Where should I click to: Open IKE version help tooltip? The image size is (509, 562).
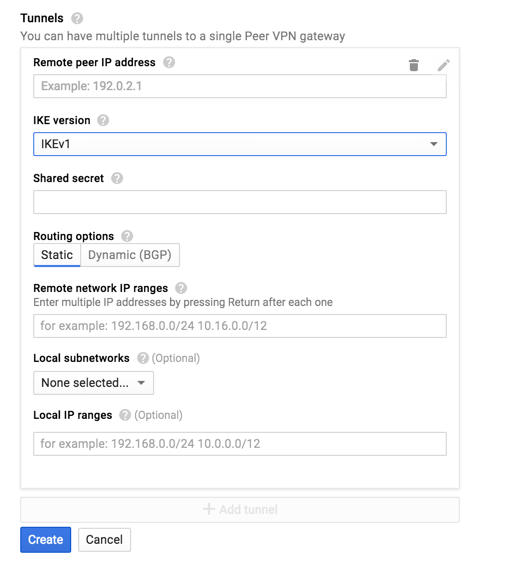click(103, 120)
